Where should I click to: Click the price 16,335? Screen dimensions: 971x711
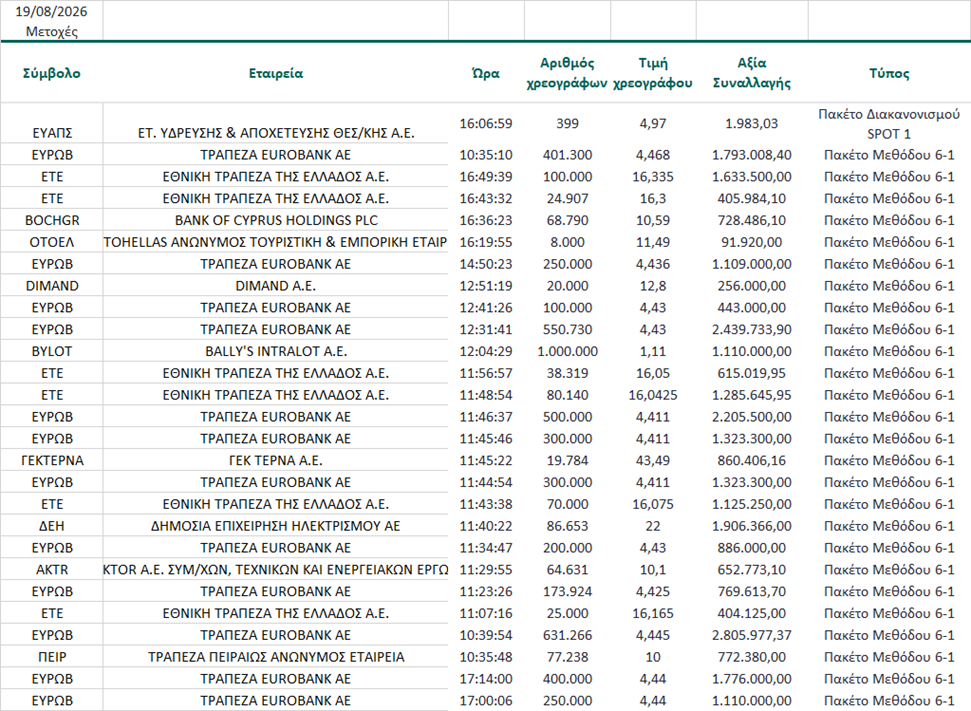(653, 177)
